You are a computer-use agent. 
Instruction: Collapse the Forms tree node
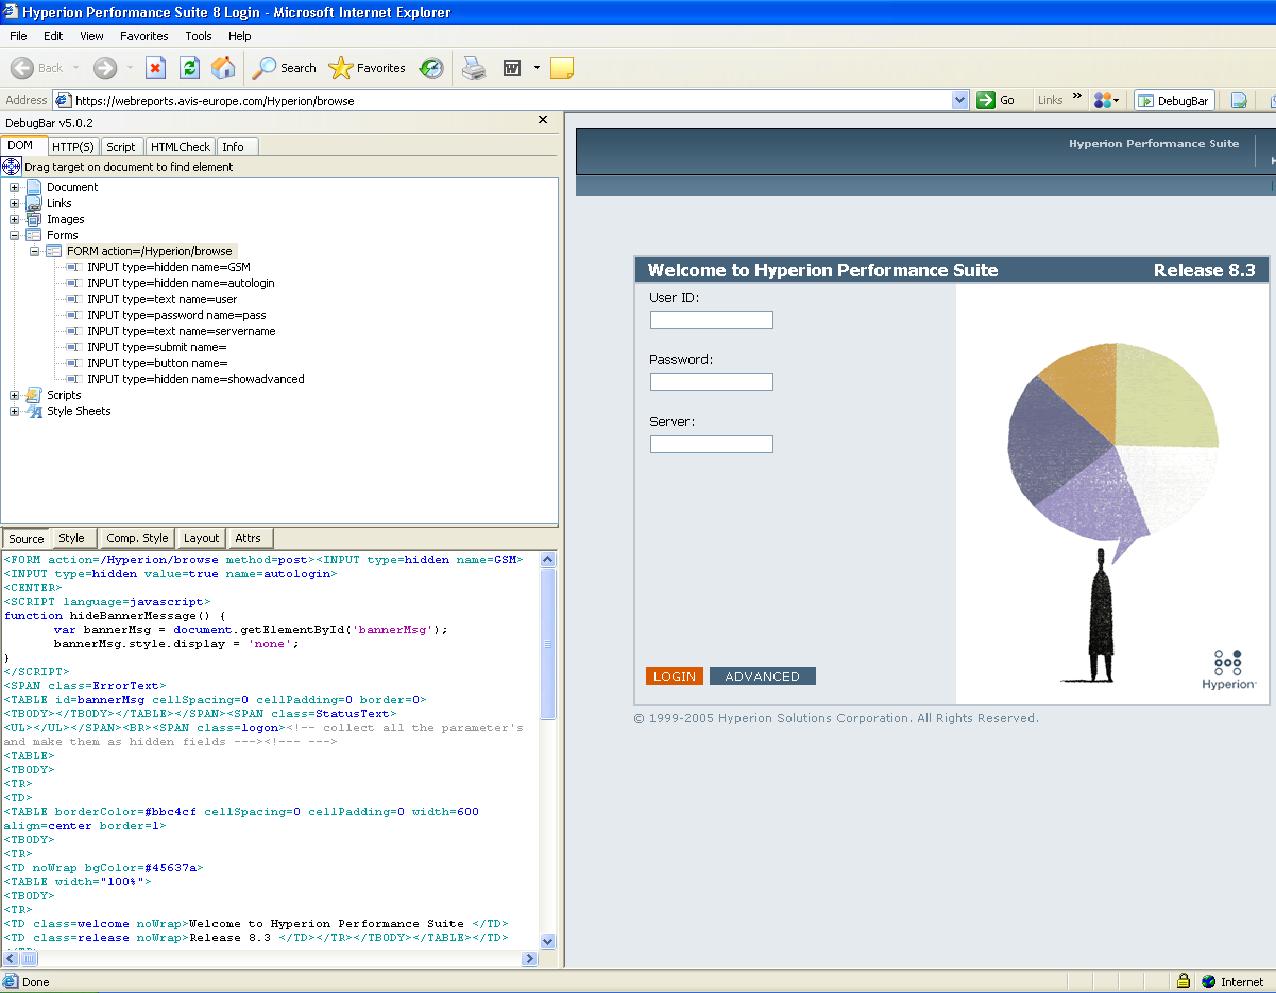(x=14, y=235)
